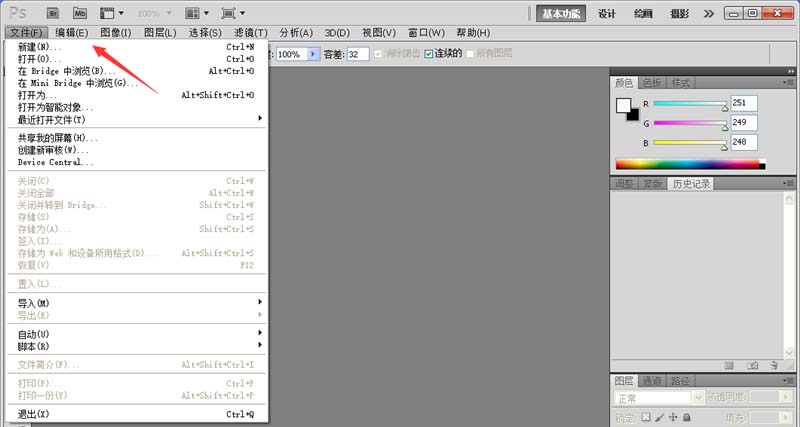
Task: Open Device Central... from the menu
Action: click(x=136, y=162)
